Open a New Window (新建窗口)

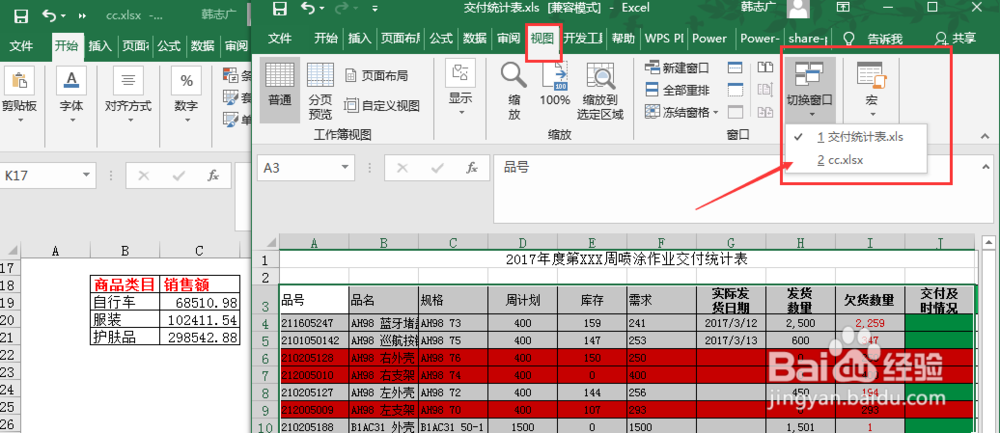click(x=677, y=68)
